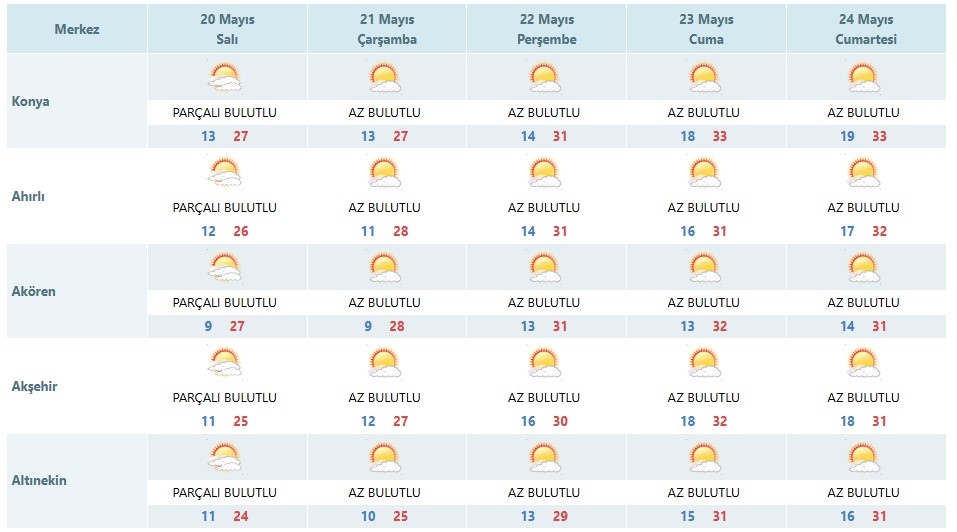Click Ahırlı weather icon for 21 Mayıs
Screen dimensions: 957x532
pyautogui.click(x=385, y=174)
